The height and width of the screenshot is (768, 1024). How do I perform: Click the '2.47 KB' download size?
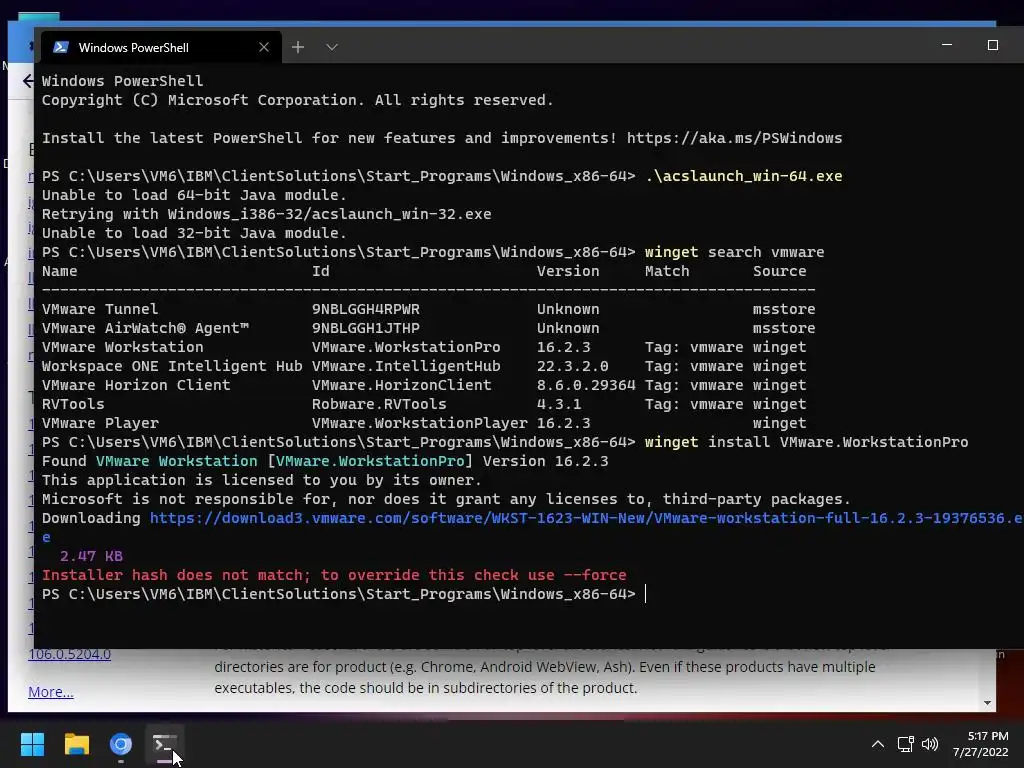click(x=91, y=556)
